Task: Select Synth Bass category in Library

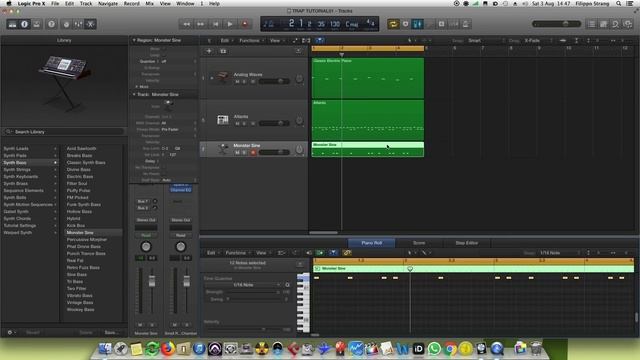Action: 30,162
